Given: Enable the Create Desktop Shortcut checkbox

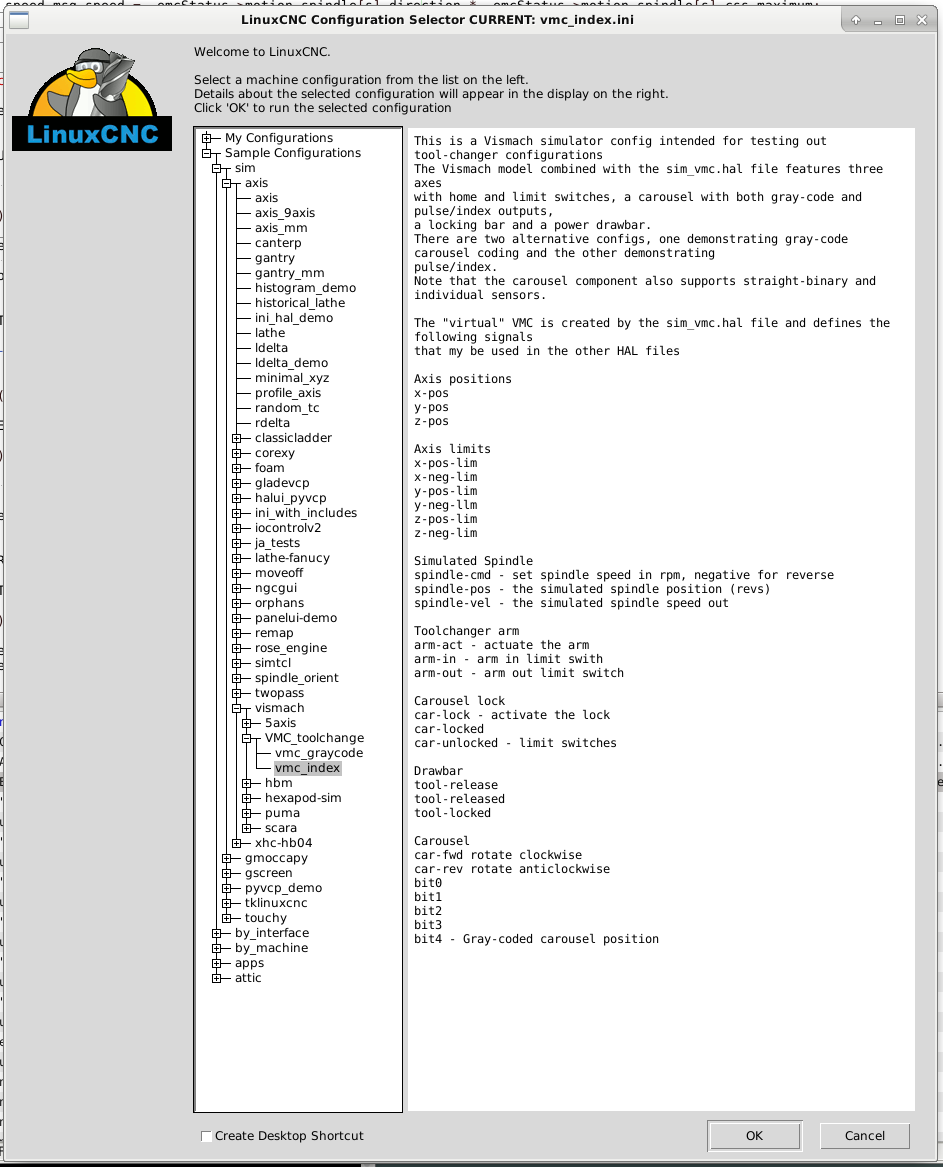Looking at the screenshot, I should coord(206,1136).
